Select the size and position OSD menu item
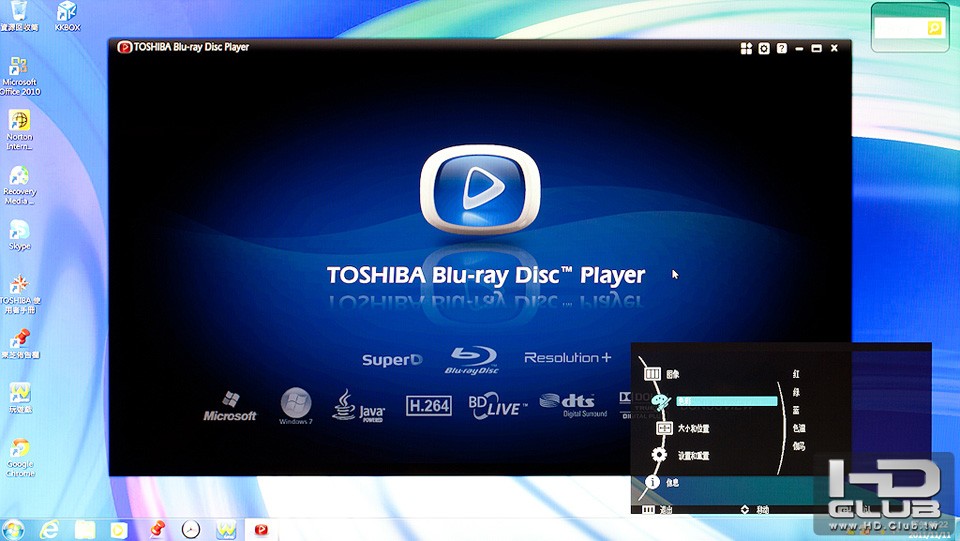The width and height of the screenshot is (960, 541). point(683,428)
